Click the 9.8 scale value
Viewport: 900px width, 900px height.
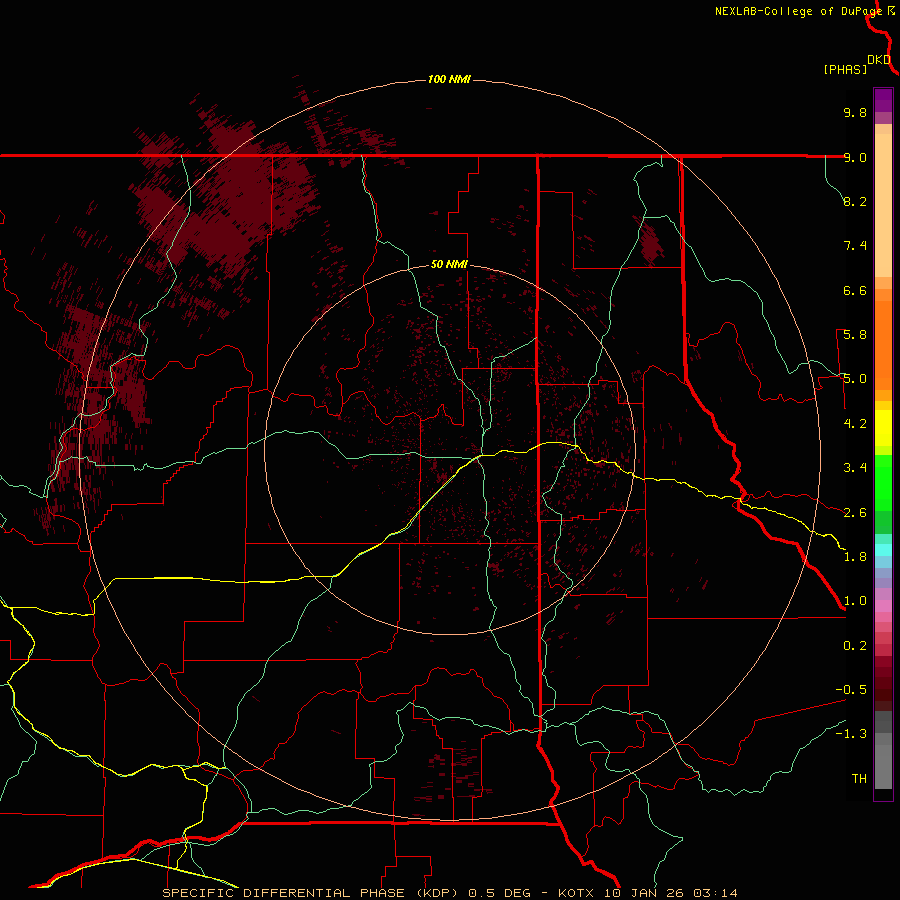coord(855,112)
